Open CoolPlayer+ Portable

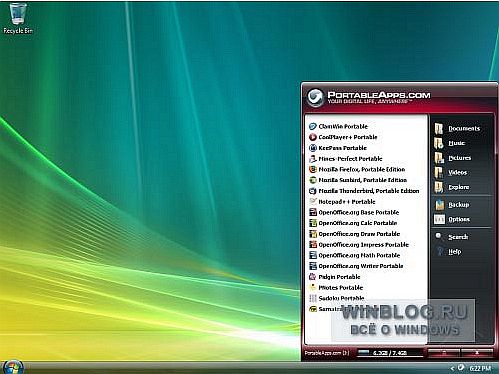point(343,137)
